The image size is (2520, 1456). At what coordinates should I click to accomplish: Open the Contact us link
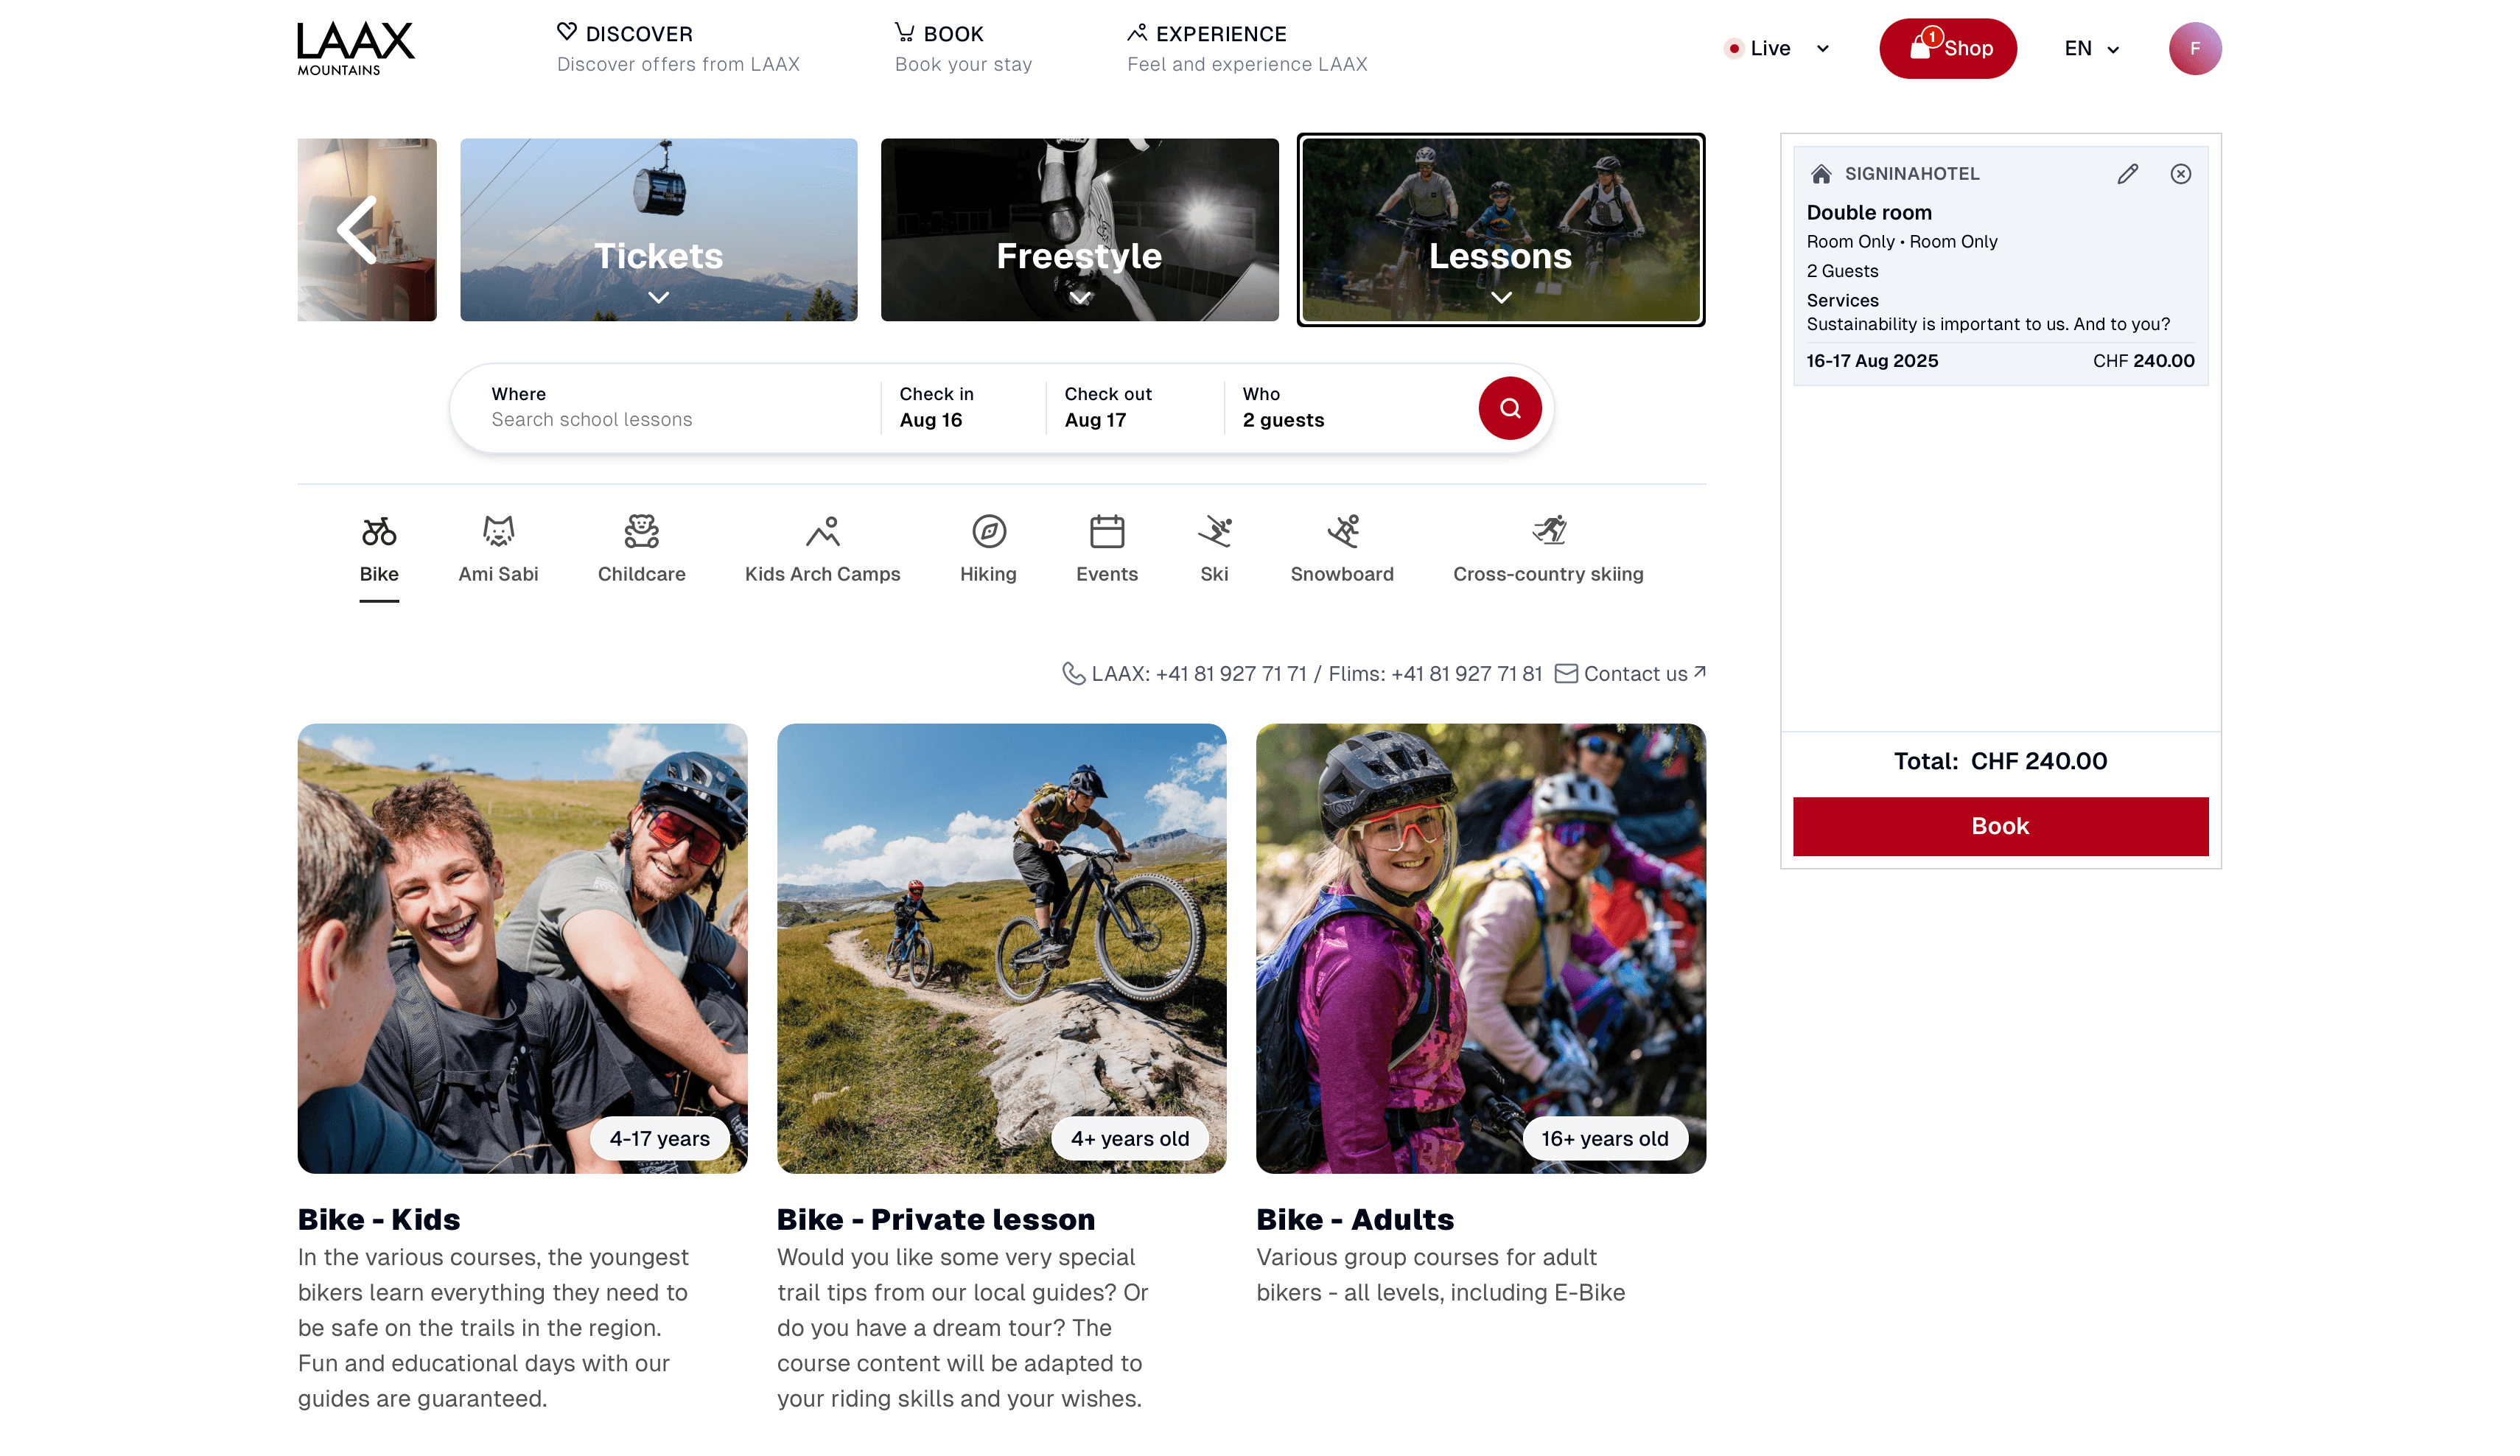coord(1636,673)
